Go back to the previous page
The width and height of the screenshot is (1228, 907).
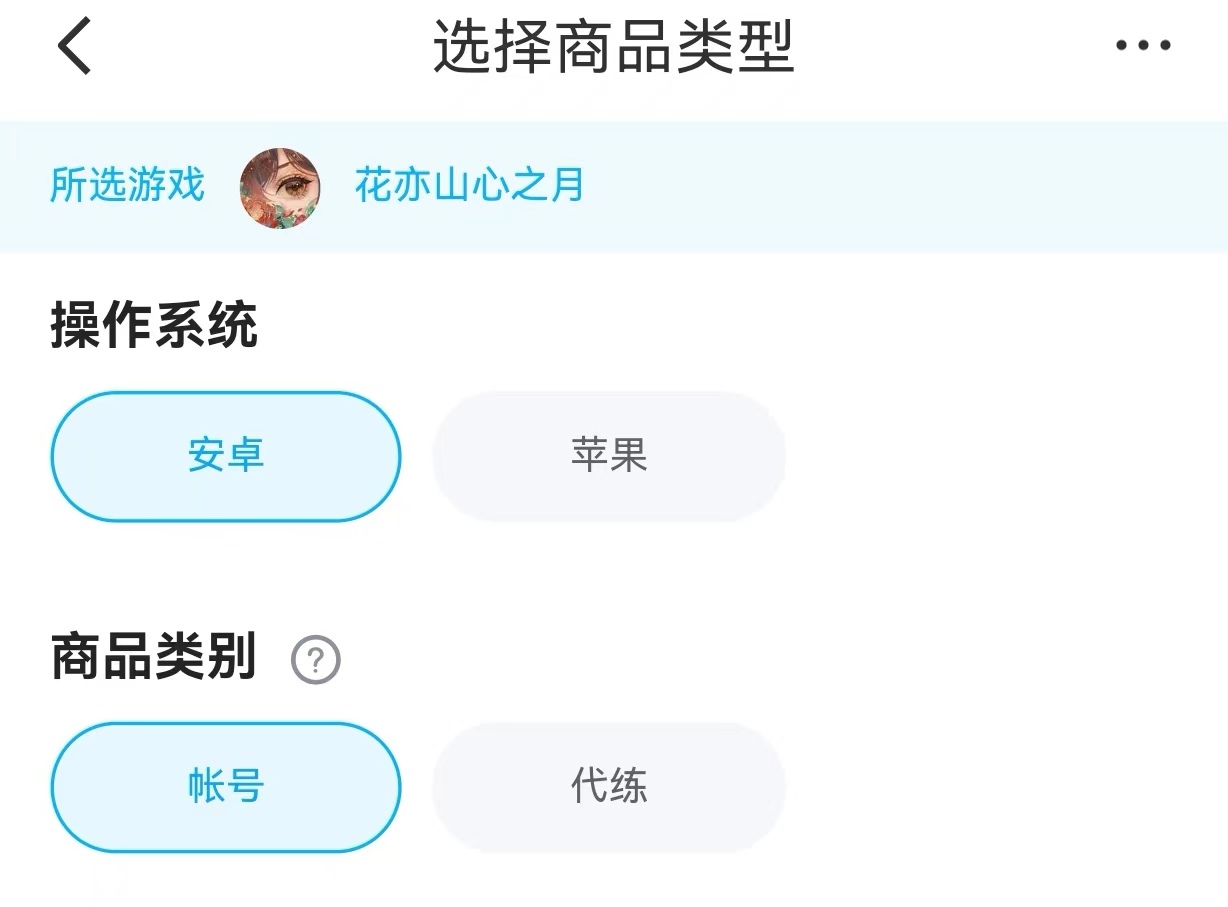pyautogui.click(x=75, y=46)
